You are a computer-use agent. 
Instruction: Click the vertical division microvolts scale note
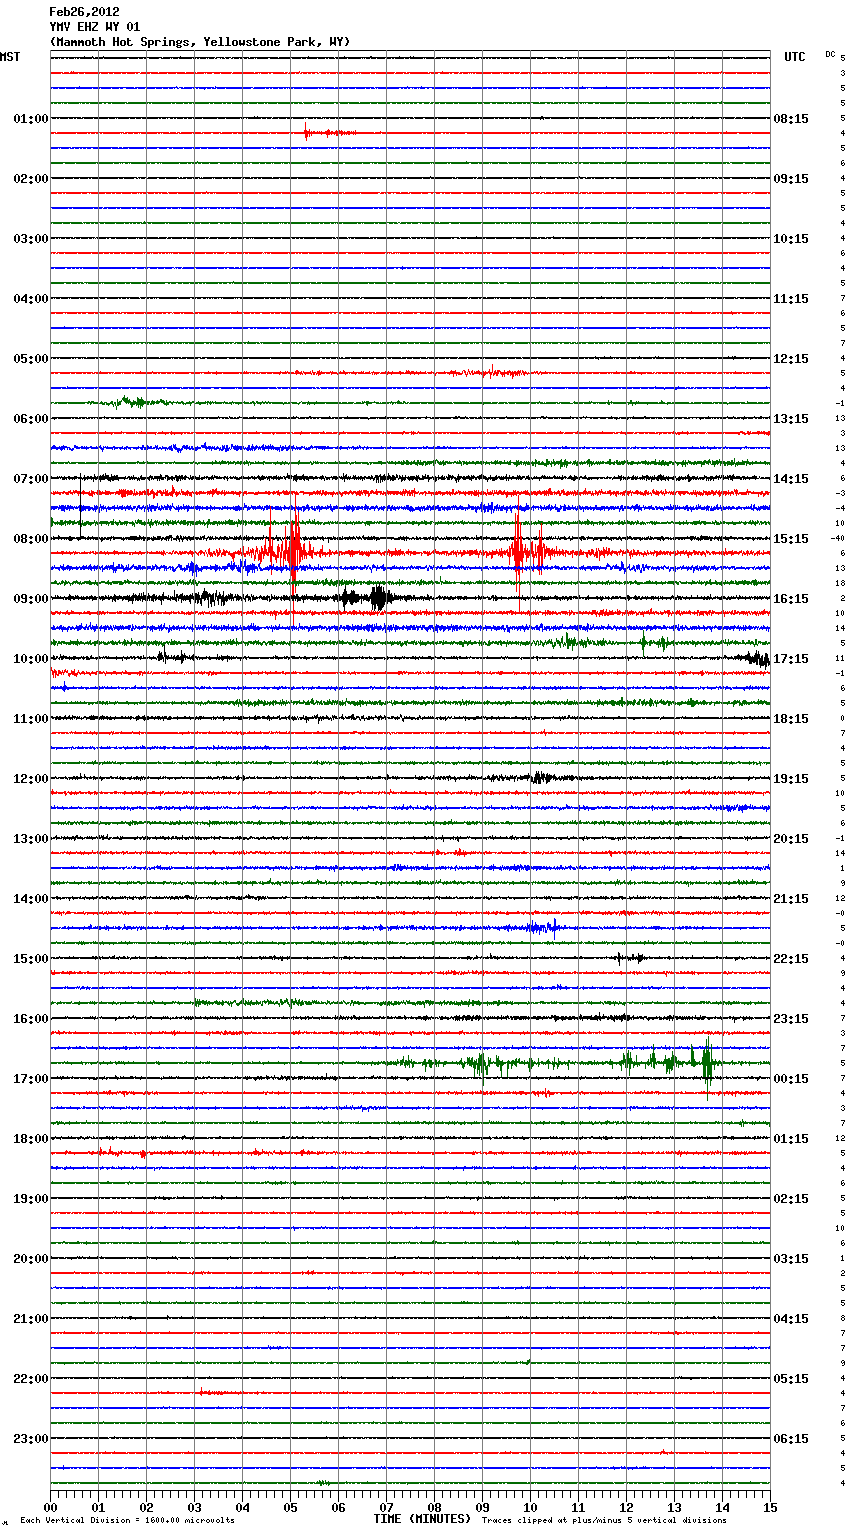click(127, 1520)
